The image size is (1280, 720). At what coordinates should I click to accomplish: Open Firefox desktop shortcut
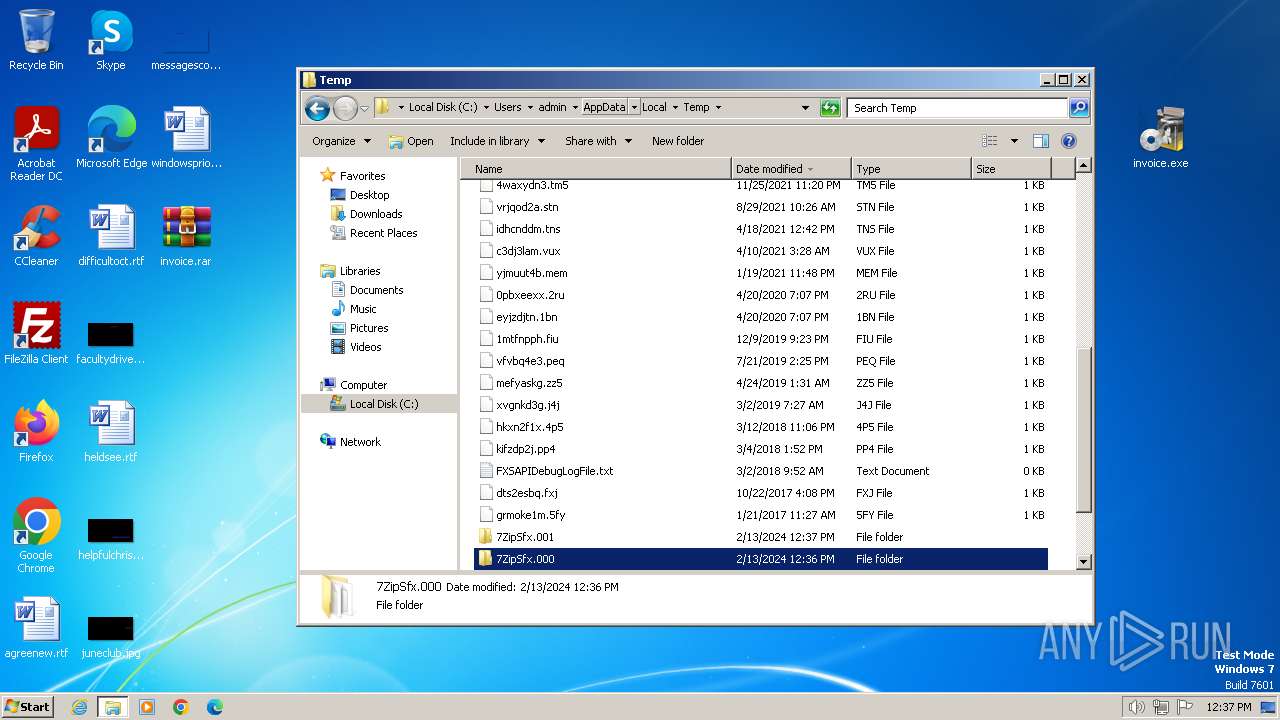[36, 431]
